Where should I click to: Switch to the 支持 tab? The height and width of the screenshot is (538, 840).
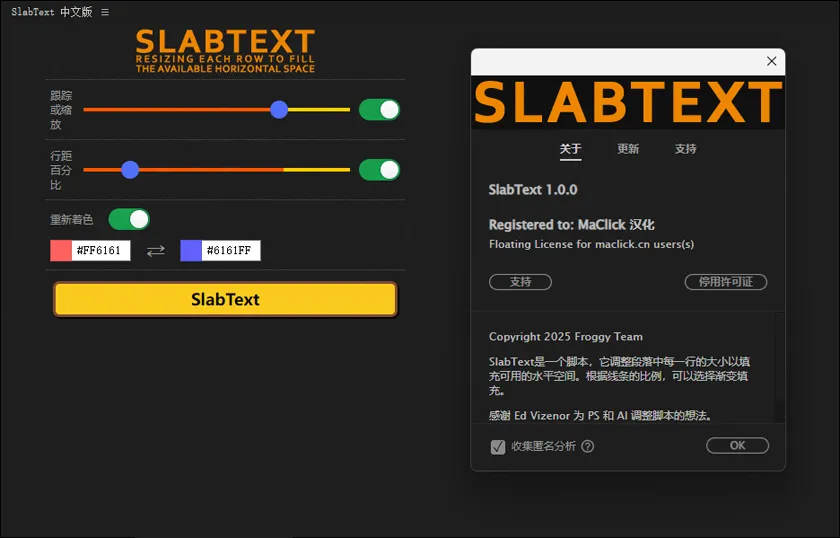(685, 149)
